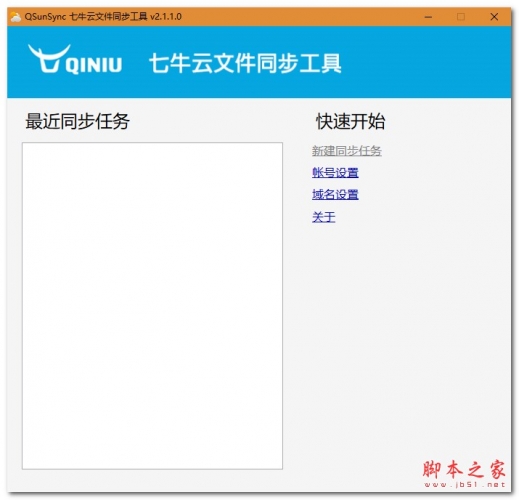The height and width of the screenshot is (500, 519).
Task: Click the QSunSync cloud icon in title bar
Action: pyautogui.click(x=15, y=17)
